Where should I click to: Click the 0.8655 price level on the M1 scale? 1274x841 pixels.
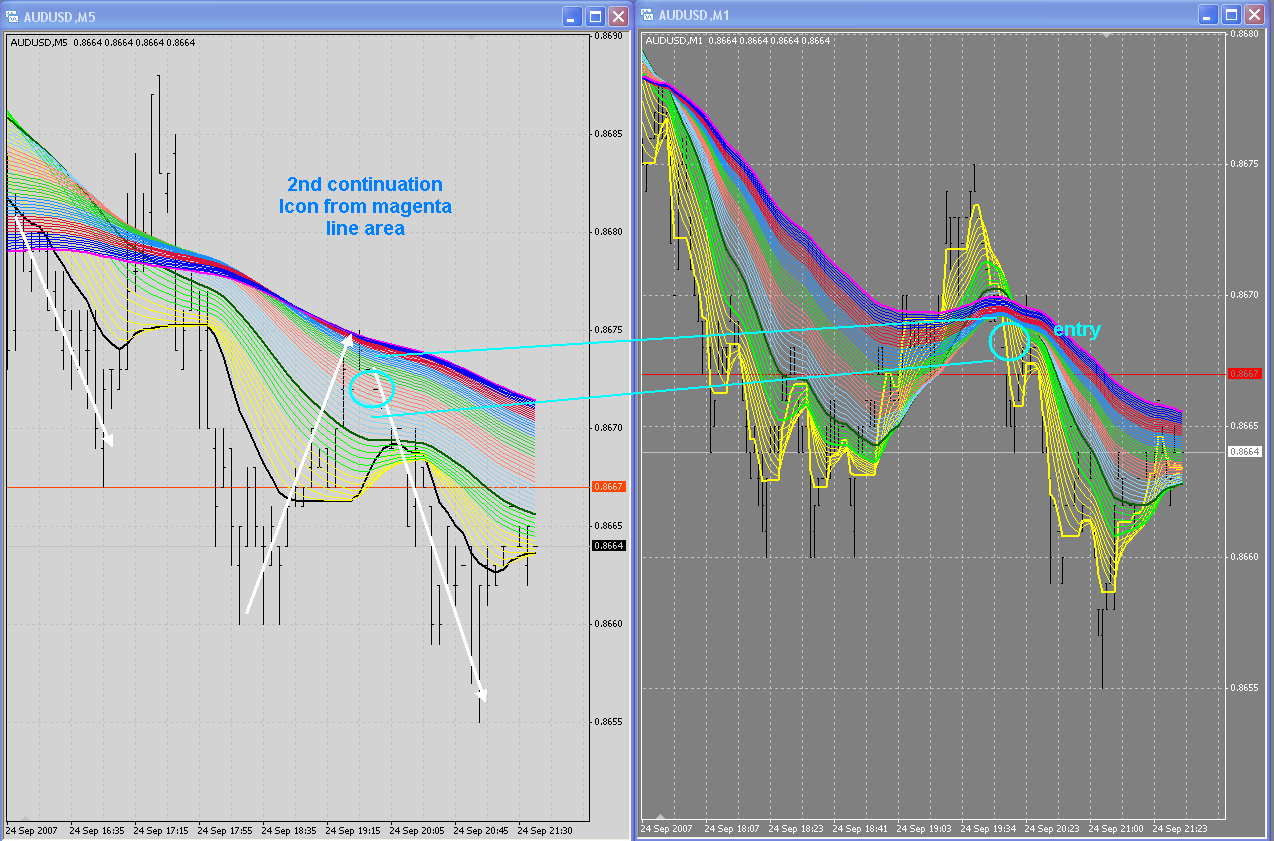coord(1245,688)
